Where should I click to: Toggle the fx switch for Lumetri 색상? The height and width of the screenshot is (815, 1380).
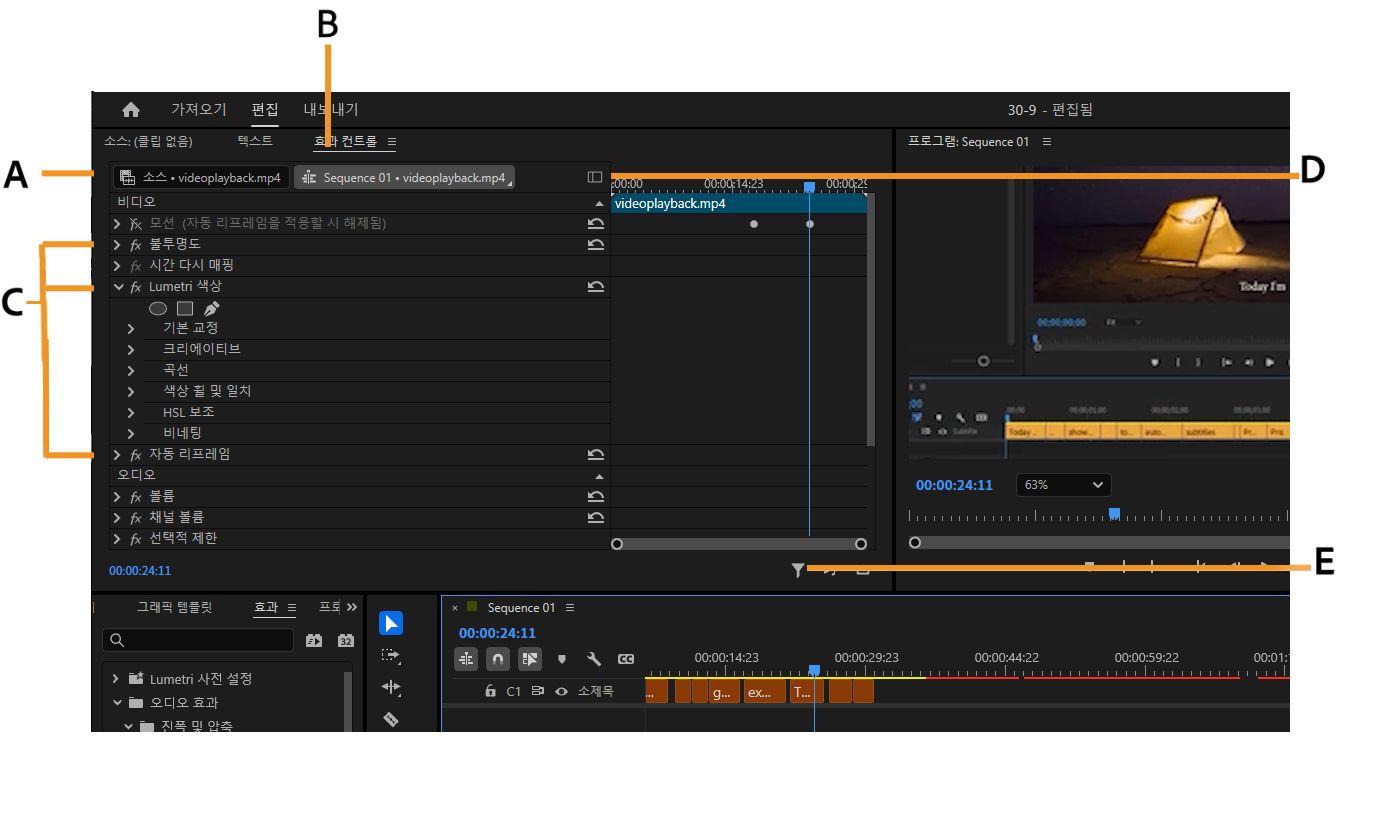[x=137, y=287]
